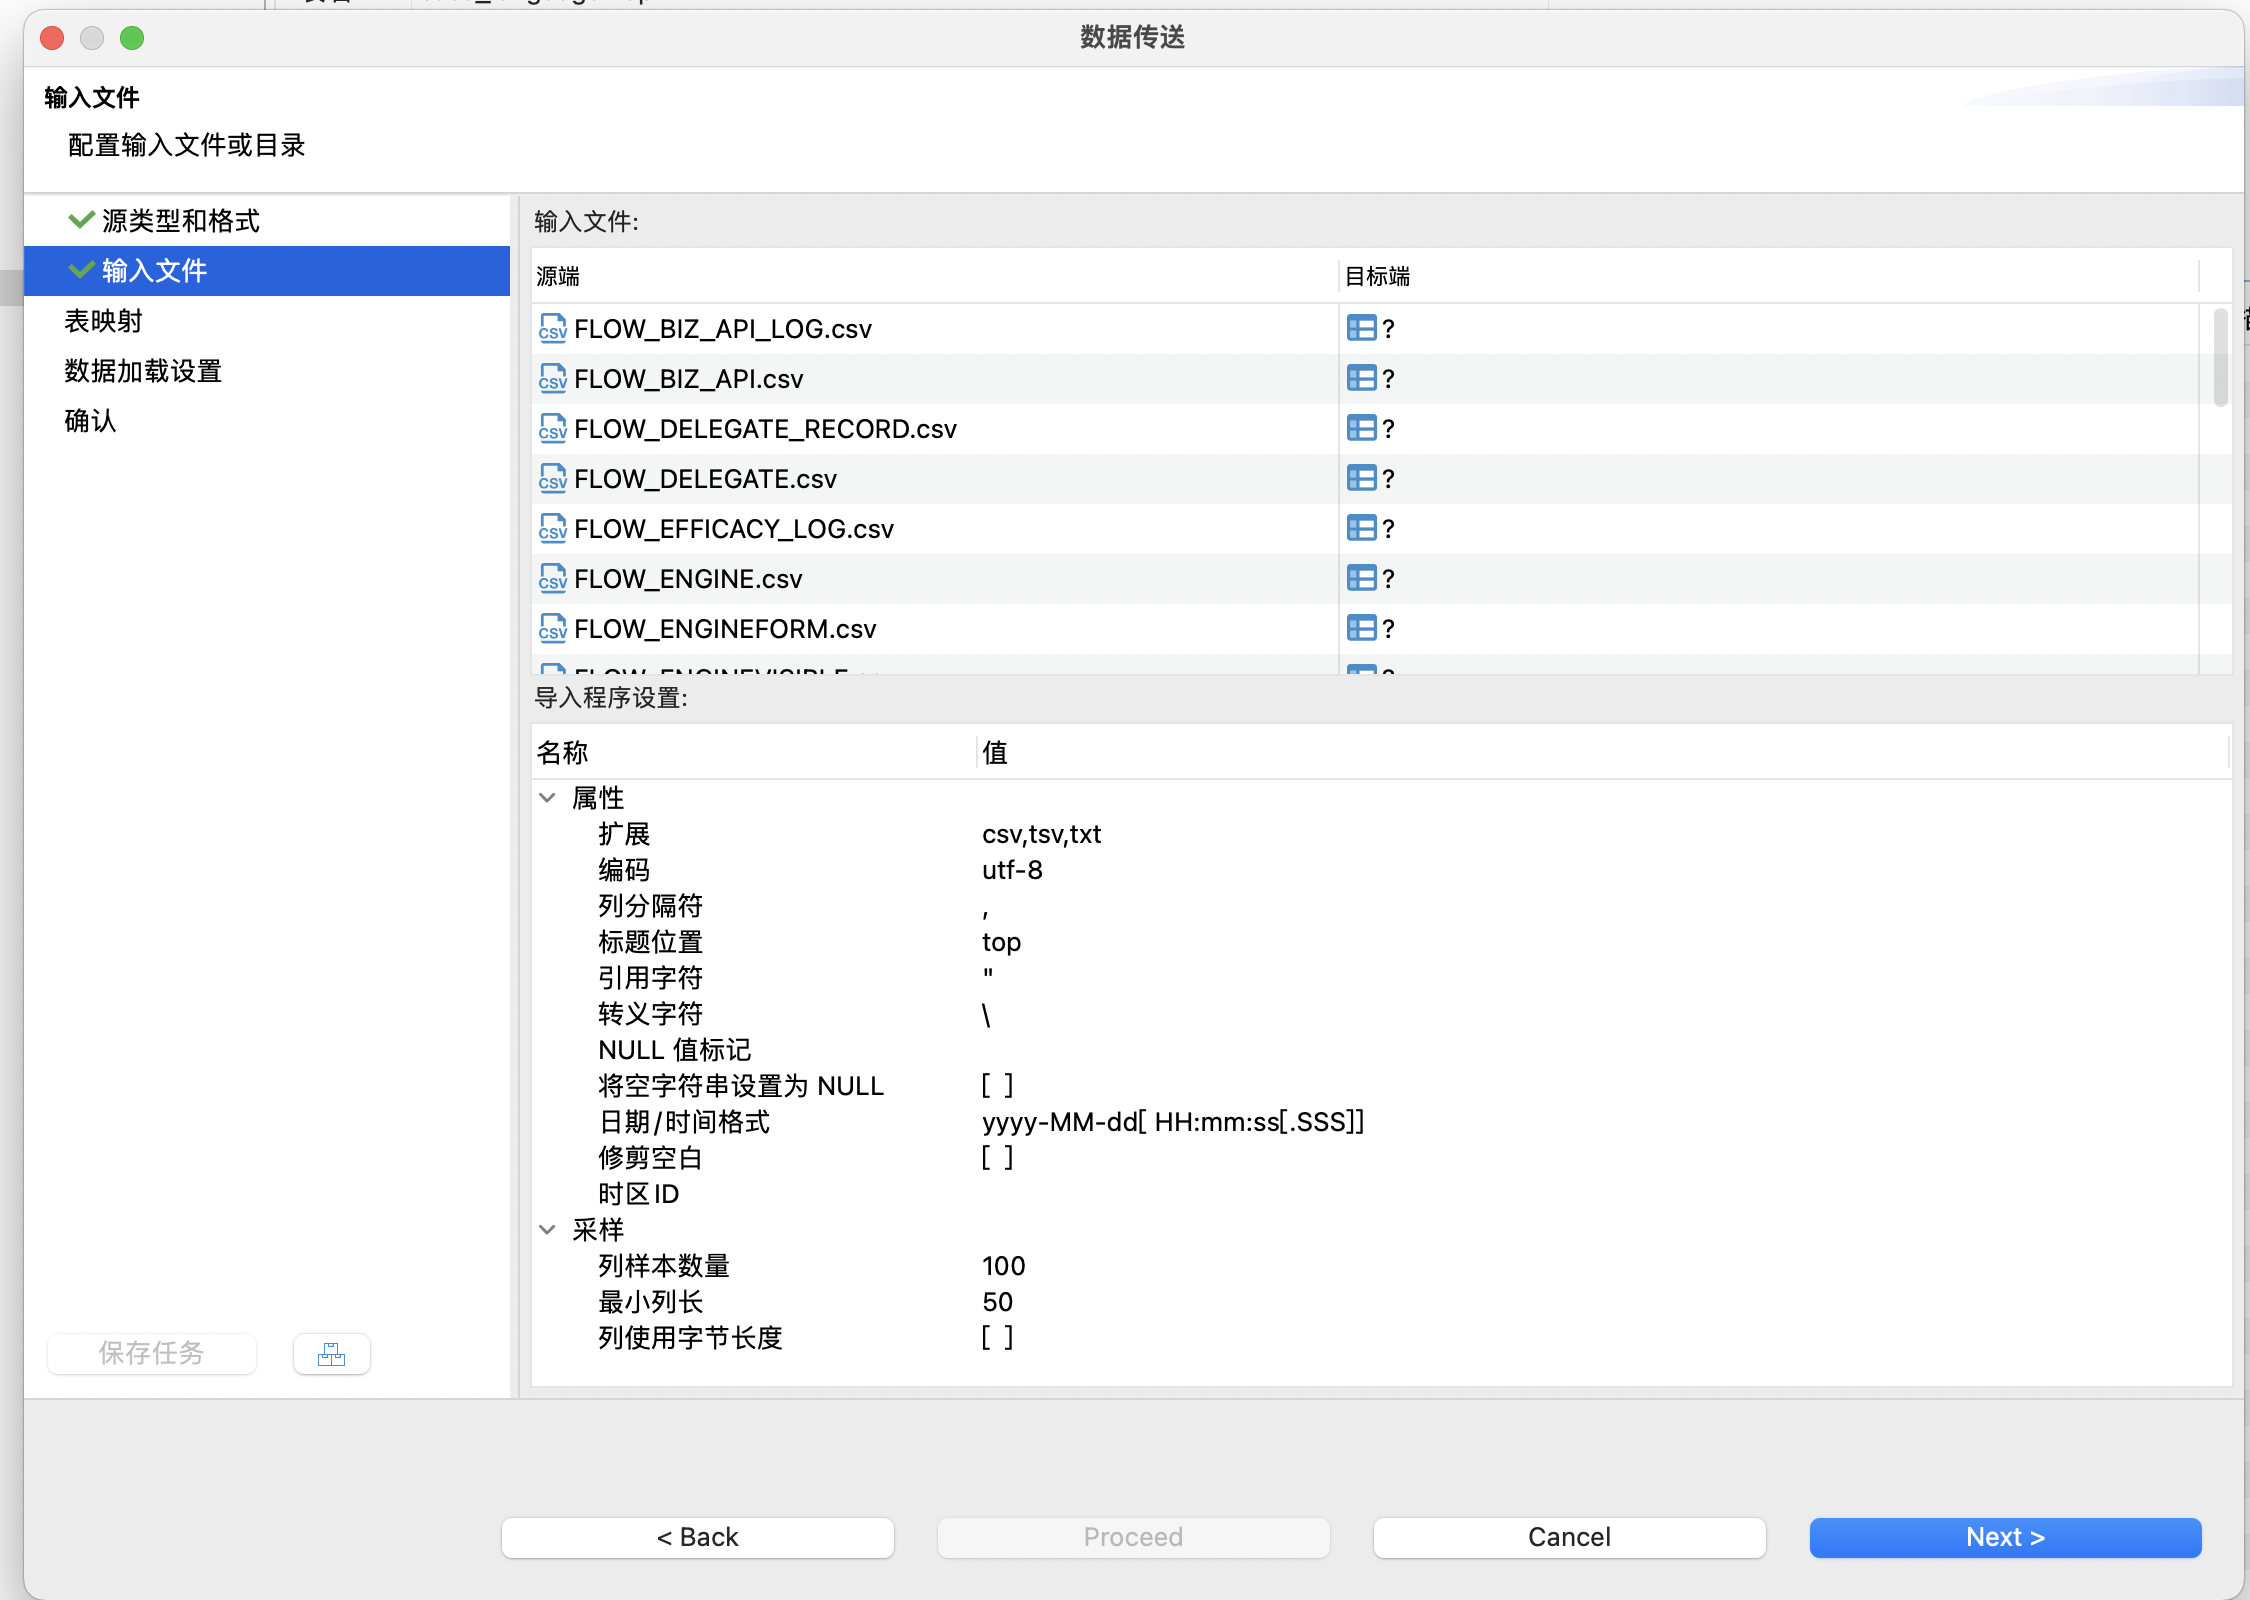The width and height of the screenshot is (2250, 1600).
Task: Toggle 将空字符串设置为 NULL checkbox
Action: pos(997,1085)
